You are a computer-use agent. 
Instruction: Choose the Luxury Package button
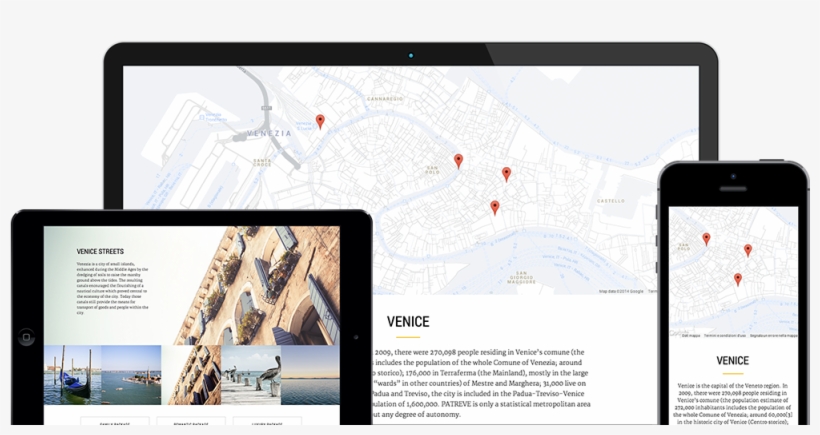pos(267,422)
